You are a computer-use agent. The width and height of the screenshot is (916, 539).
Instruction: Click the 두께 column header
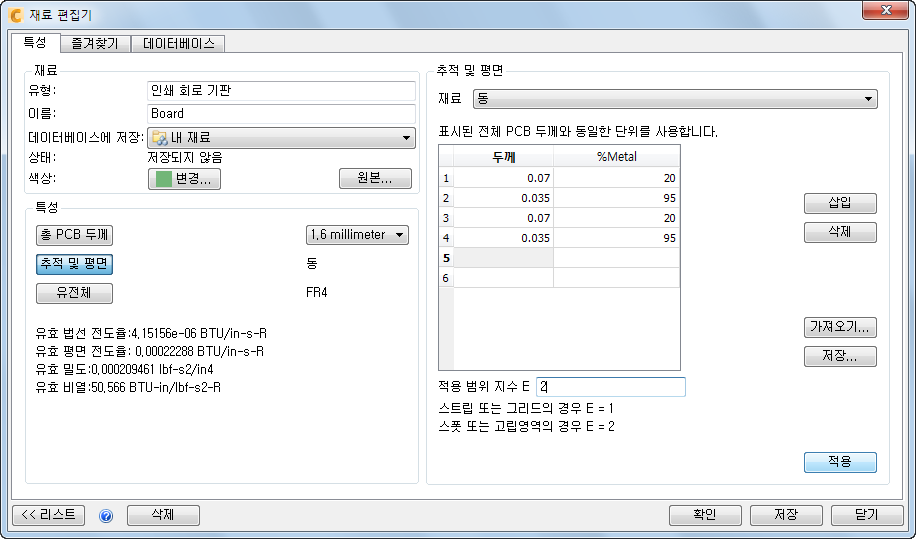[x=504, y=157]
